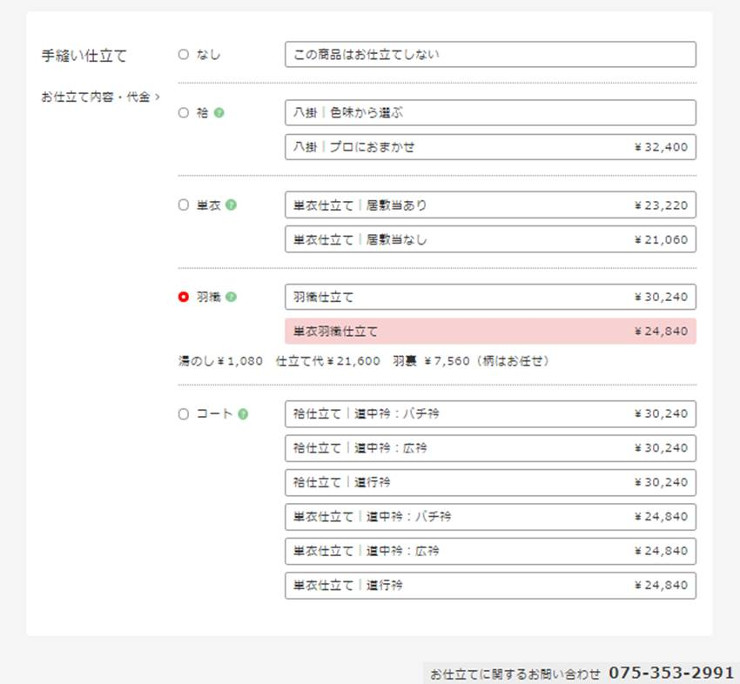
Task: Click the help icon beside 単衣
Action: click(231, 205)
